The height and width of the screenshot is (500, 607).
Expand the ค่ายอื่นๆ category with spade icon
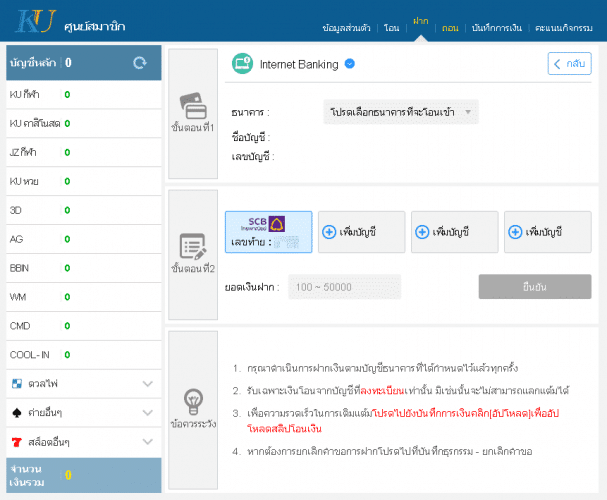(x=147, y=412)
